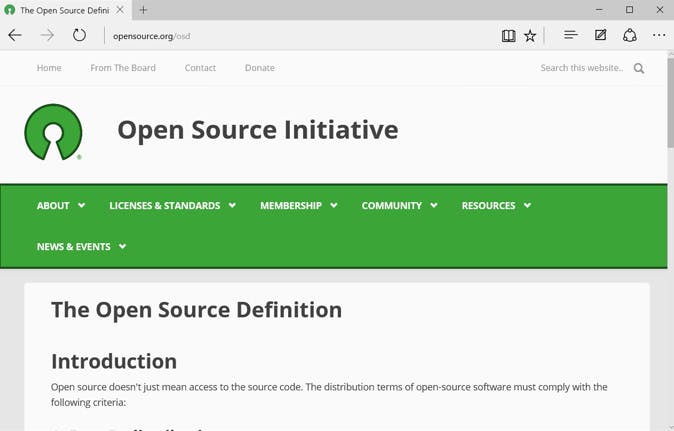
Task: Open Reading view book icon
Action: coord(509,36)
